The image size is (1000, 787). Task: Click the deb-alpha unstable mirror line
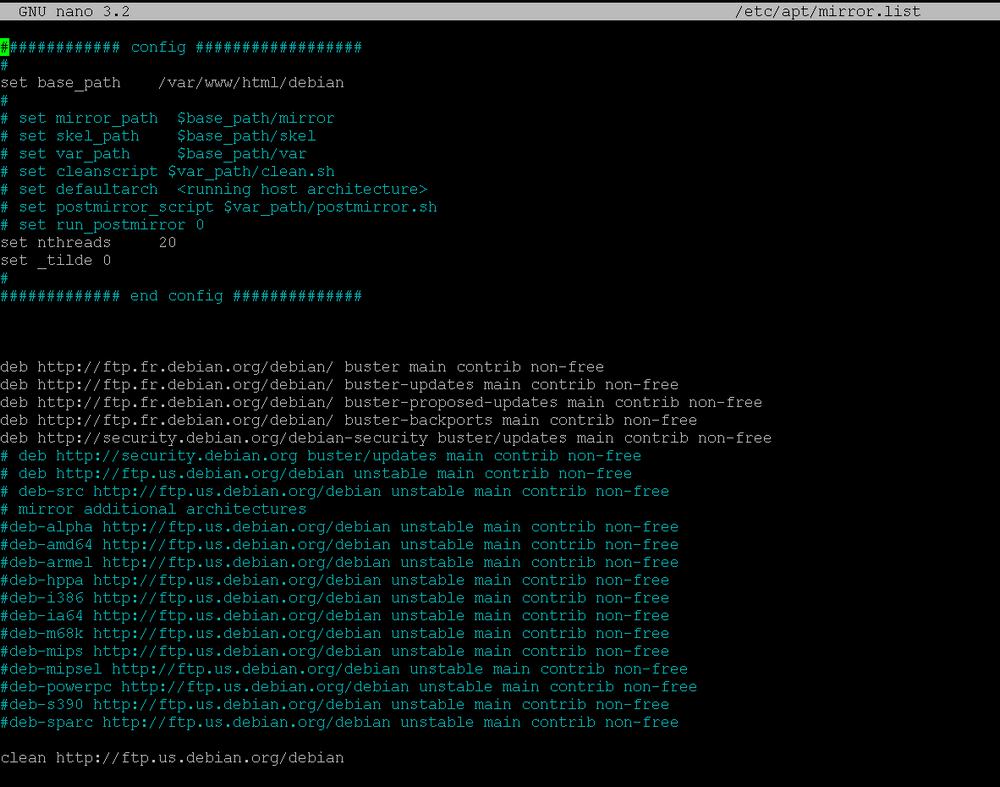340,526
